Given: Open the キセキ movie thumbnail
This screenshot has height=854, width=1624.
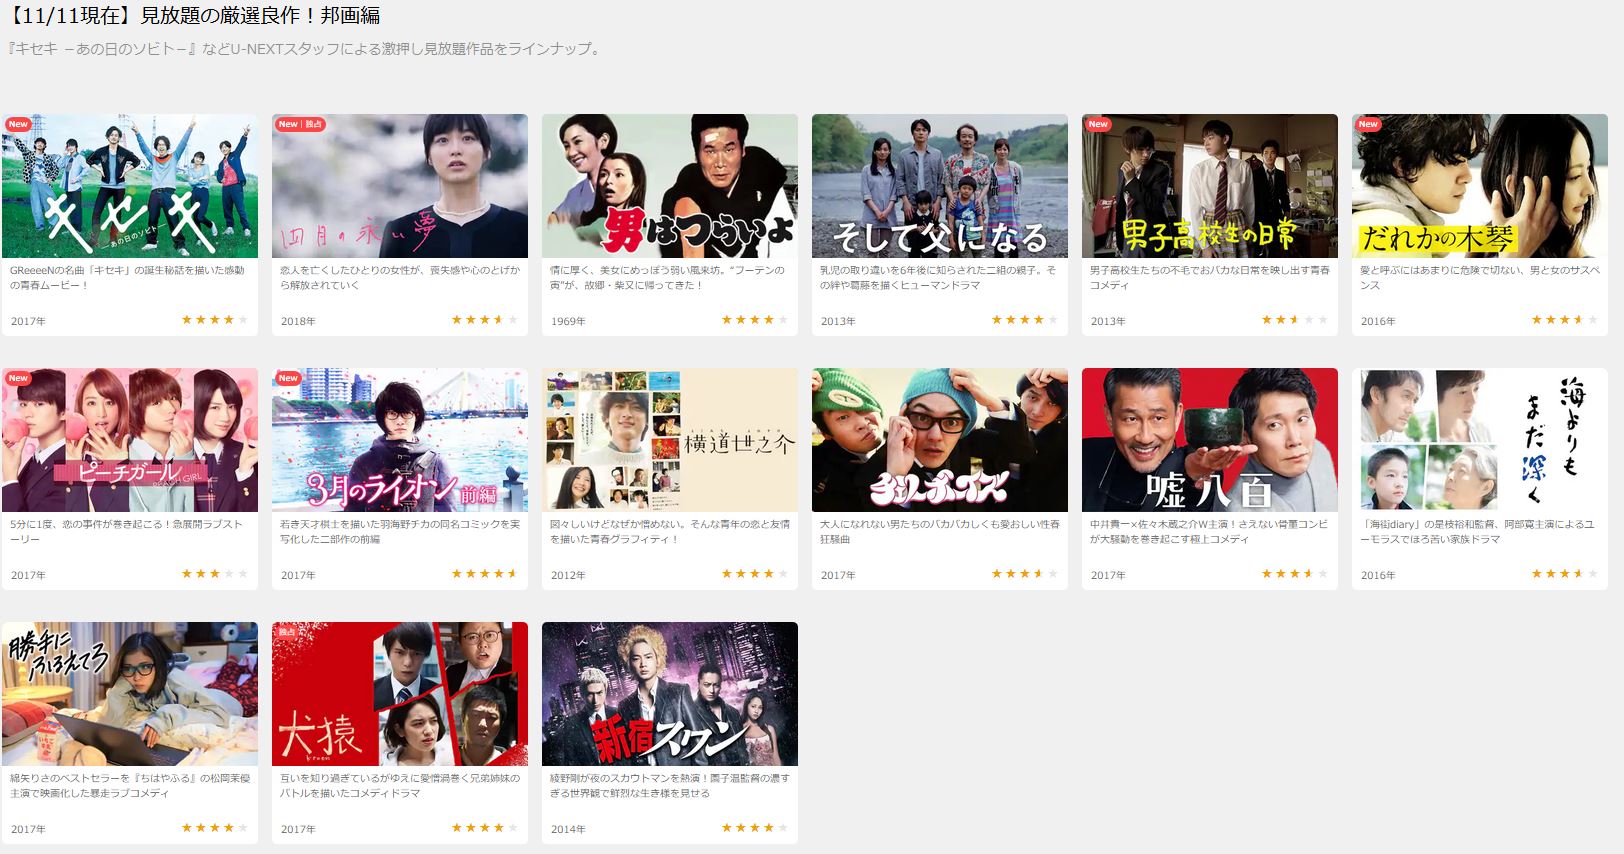Looking at the screenshot, I should point(130,186).
